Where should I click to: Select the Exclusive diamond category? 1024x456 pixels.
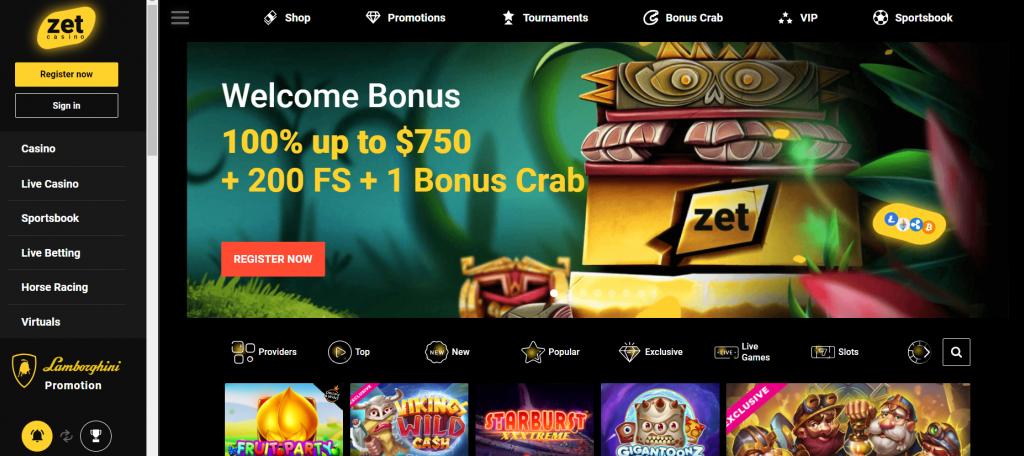pos(650,352)
